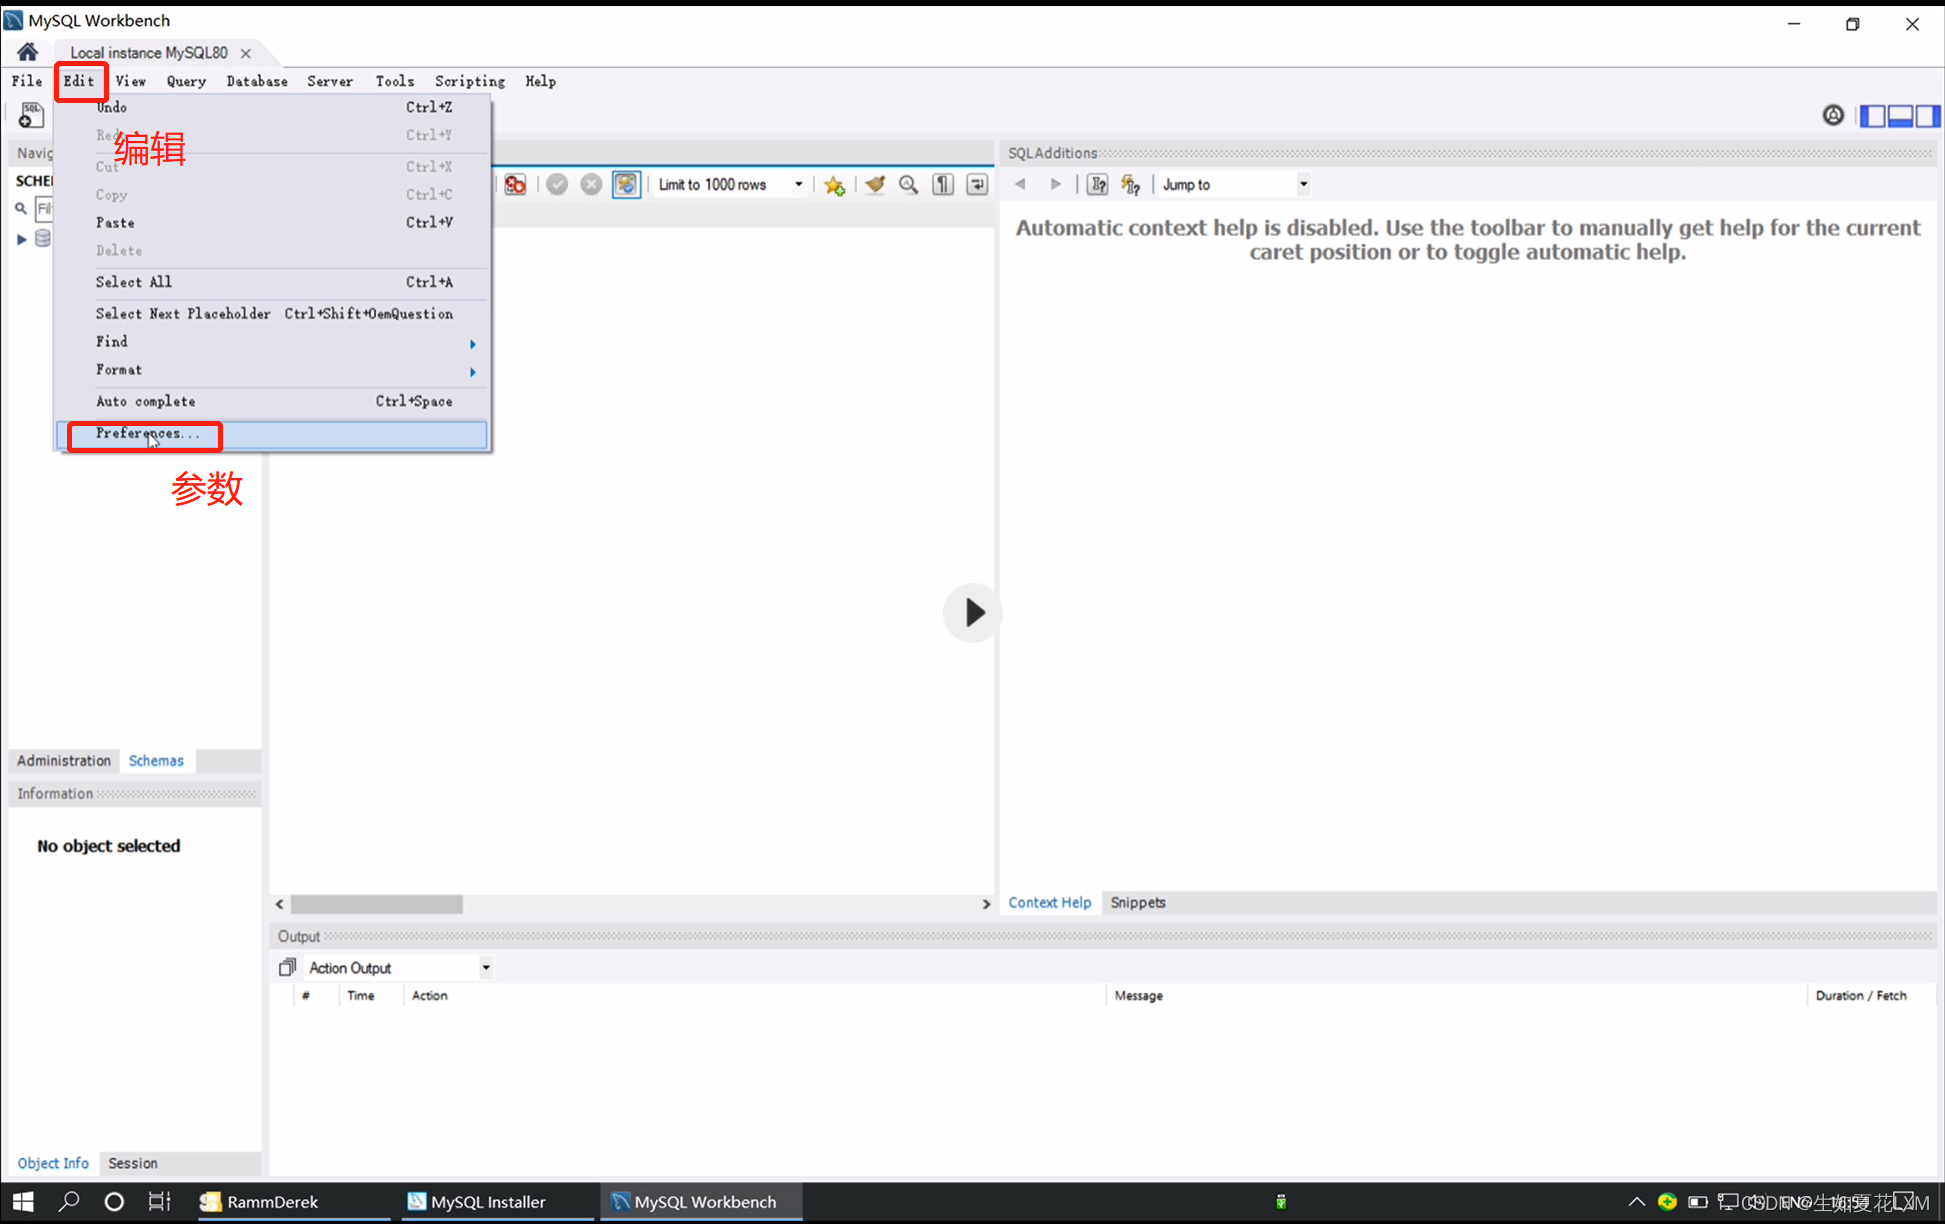Click the large video play button
This screenshot has width=1945, height=1224.
tap(972, 612)
